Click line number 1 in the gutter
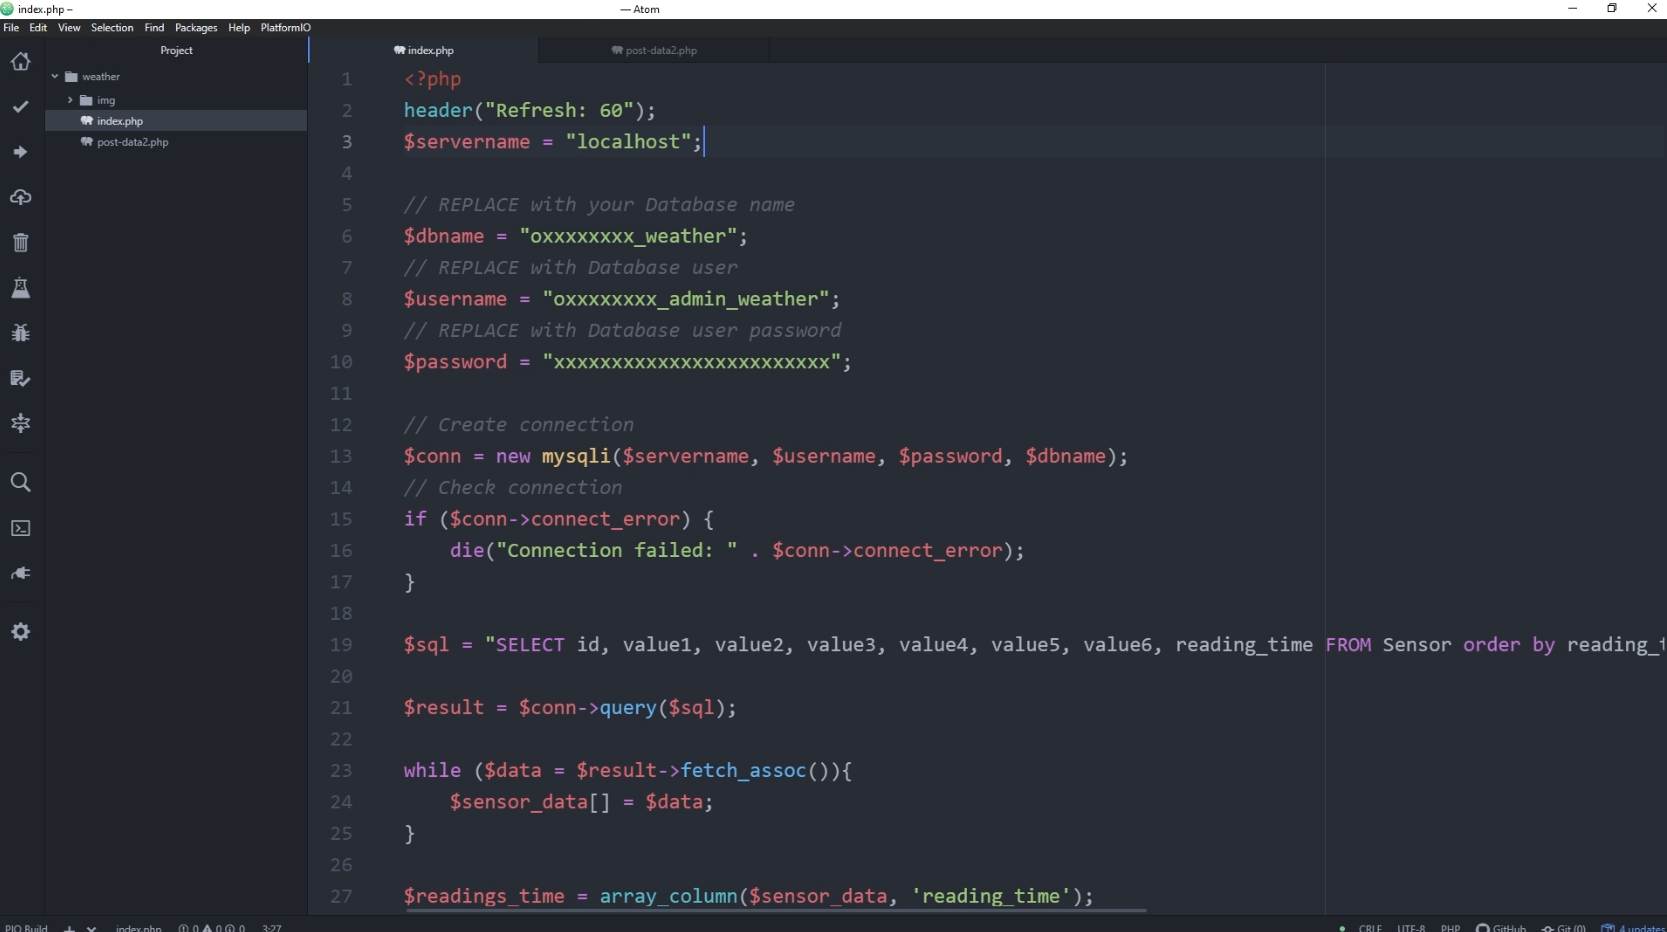1667x932 pixels. [x=346, y=79]
